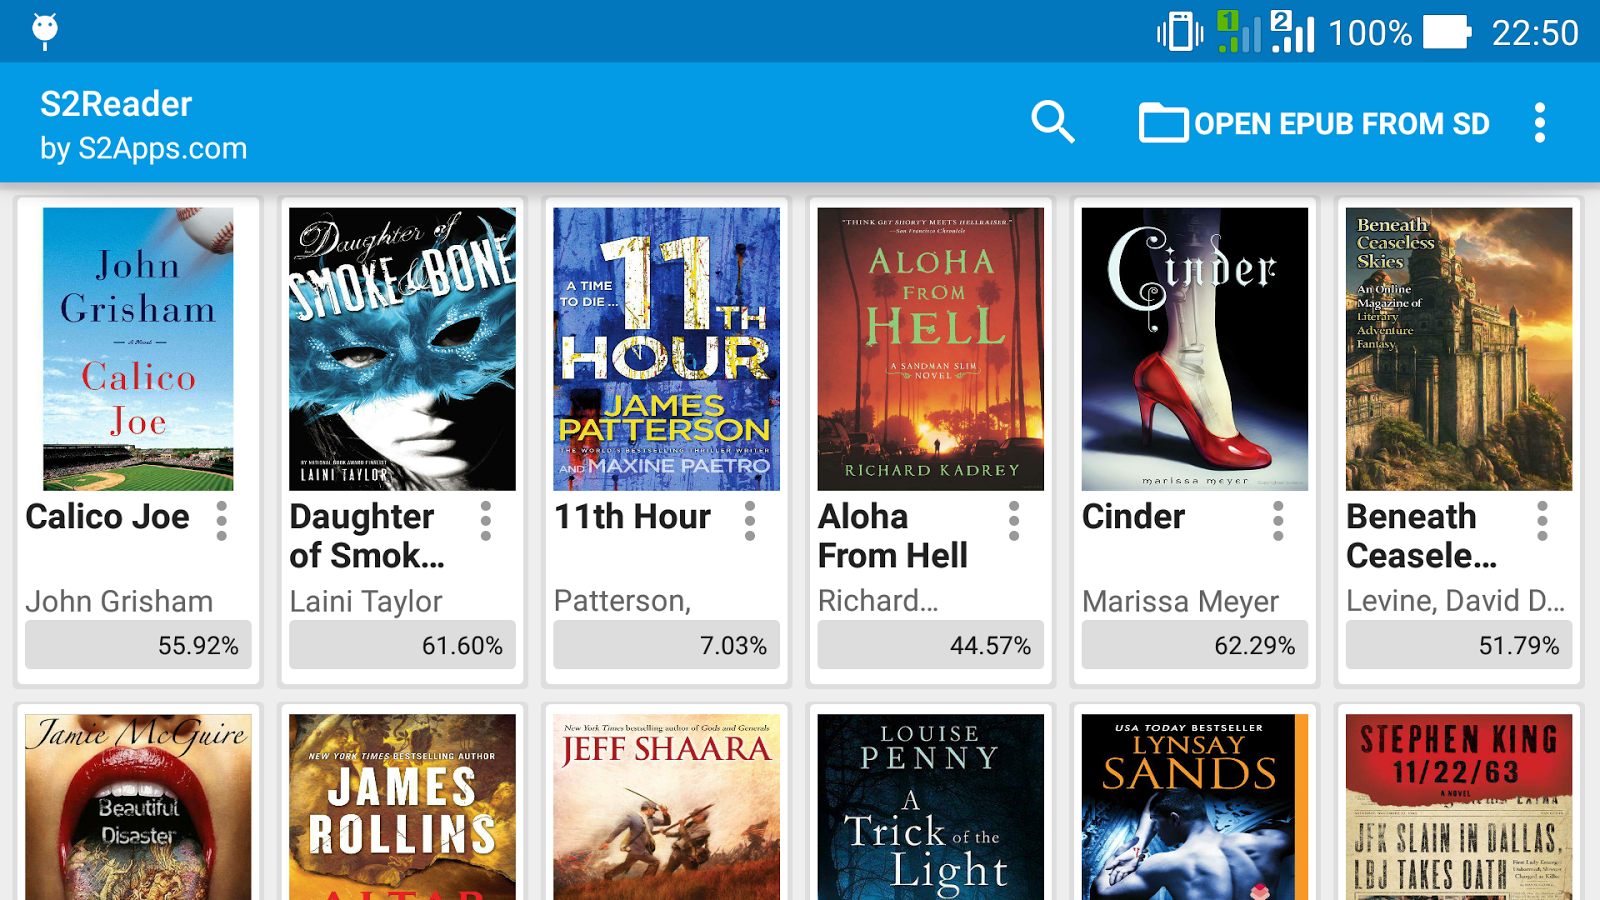Select the title text Cinder
1600x900 pixels.
point(1133,517)
